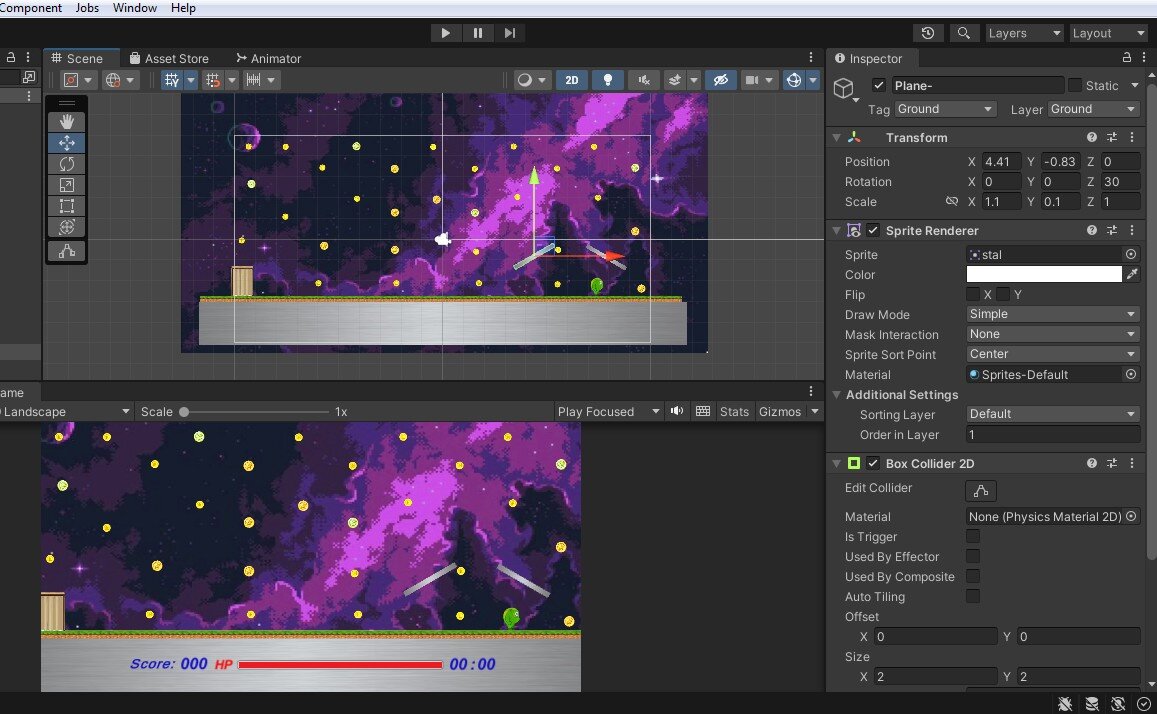This screenshot has width=1157, height=714.
Task: Open Unity search
Action: [963, 33]
